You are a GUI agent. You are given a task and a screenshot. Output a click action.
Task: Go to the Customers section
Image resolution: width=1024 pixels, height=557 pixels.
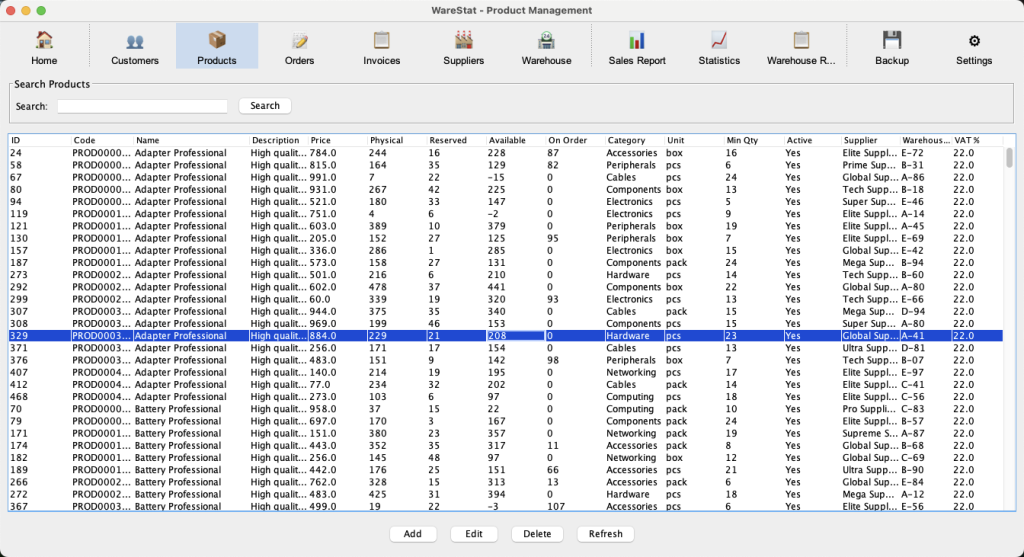(135, 47)
